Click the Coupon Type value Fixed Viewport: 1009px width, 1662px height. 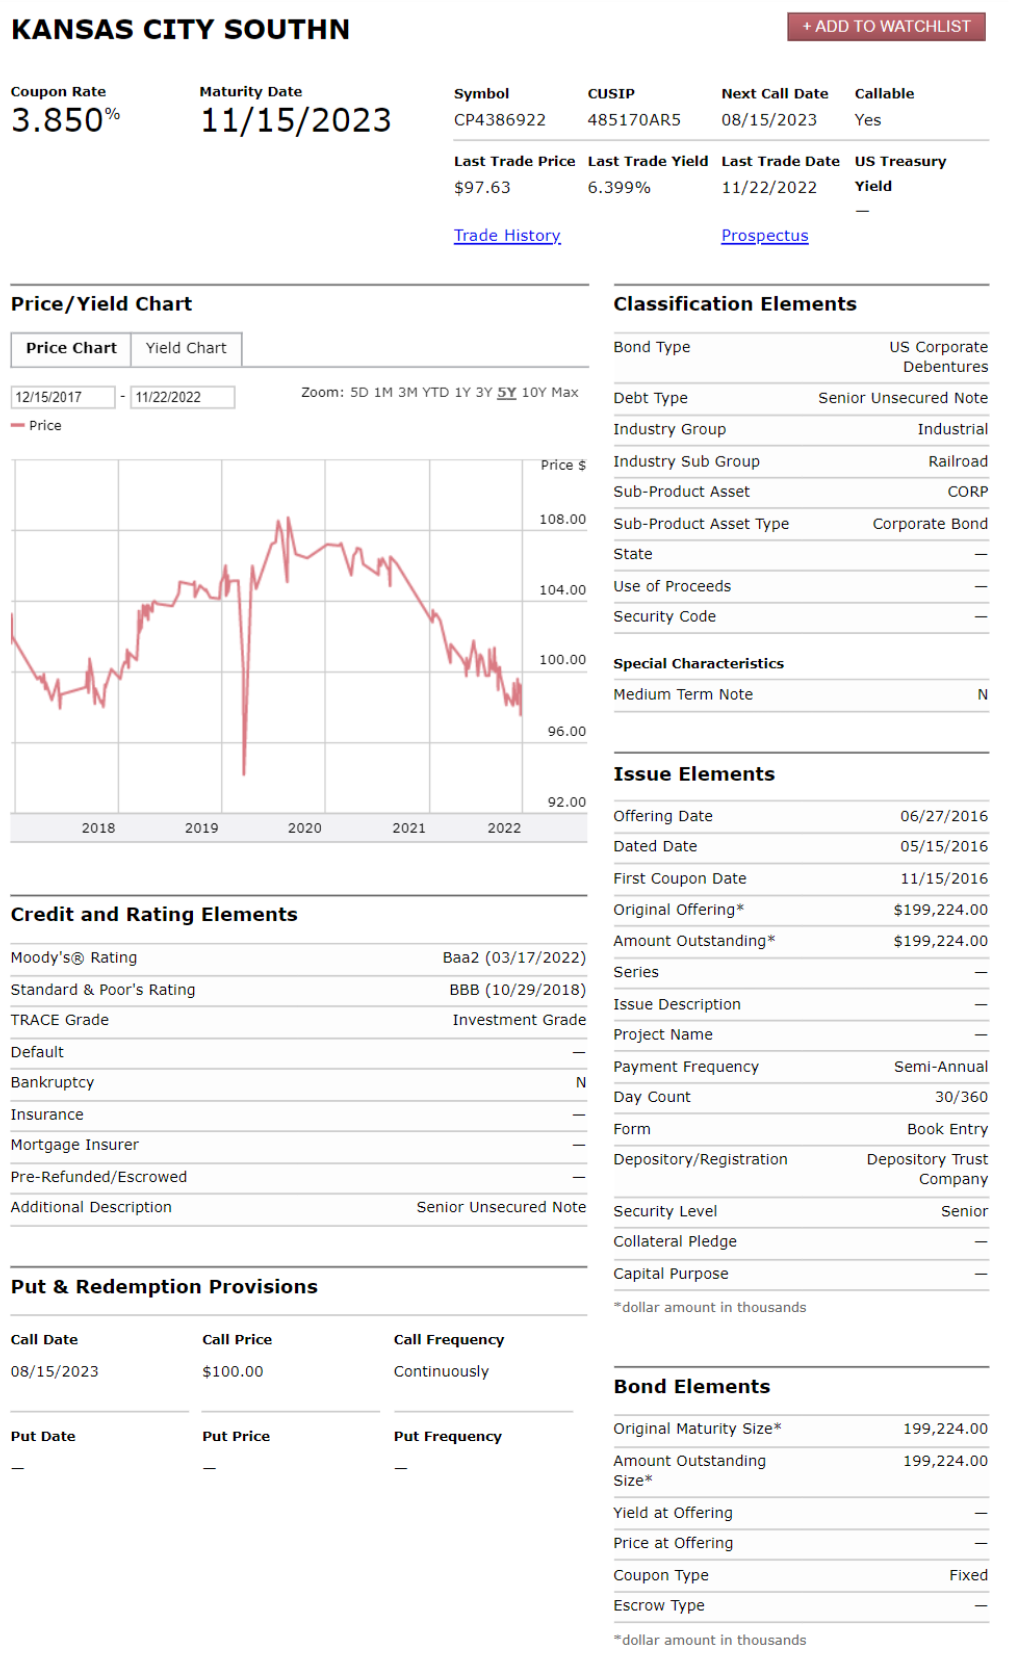click(x=968, y=1575)
